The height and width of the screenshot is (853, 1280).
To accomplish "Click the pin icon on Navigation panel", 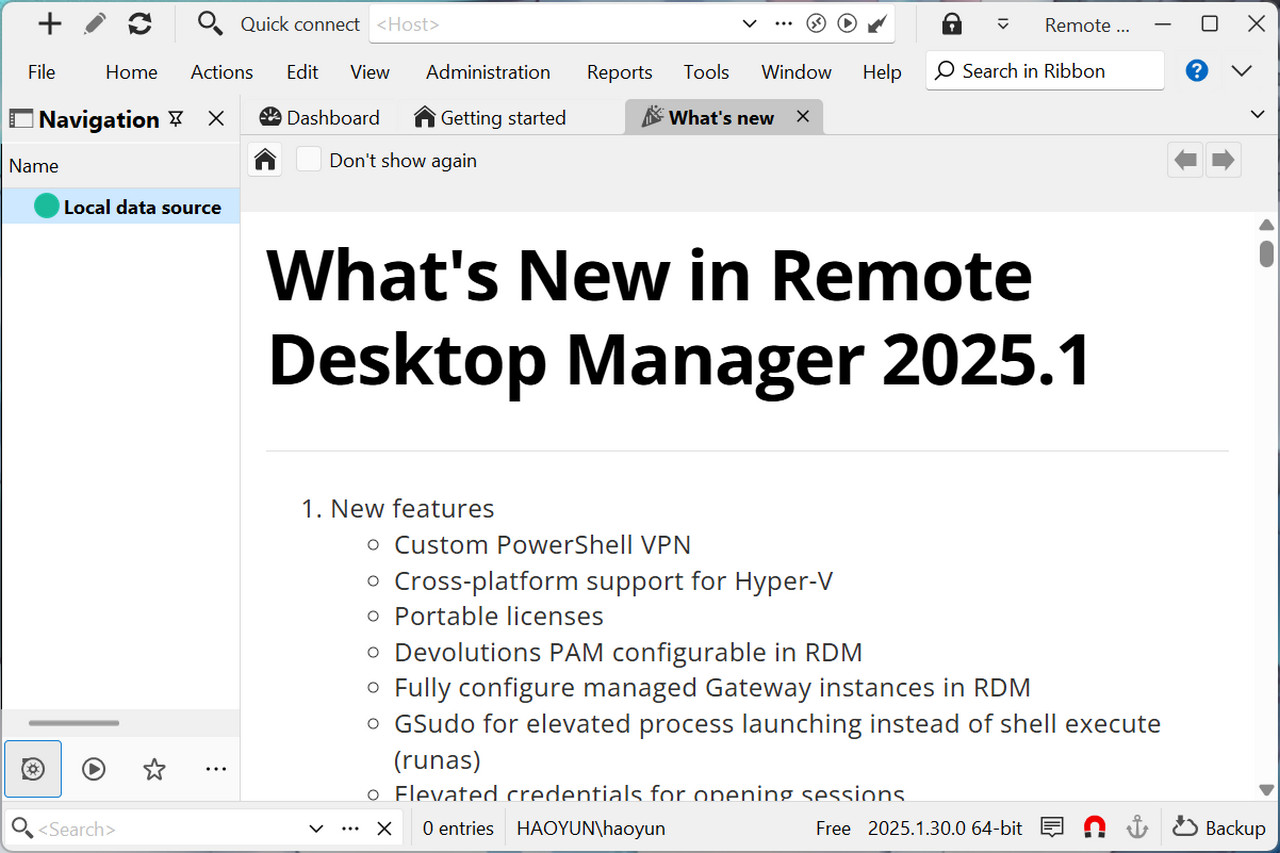I will click(x=176, y=119).
